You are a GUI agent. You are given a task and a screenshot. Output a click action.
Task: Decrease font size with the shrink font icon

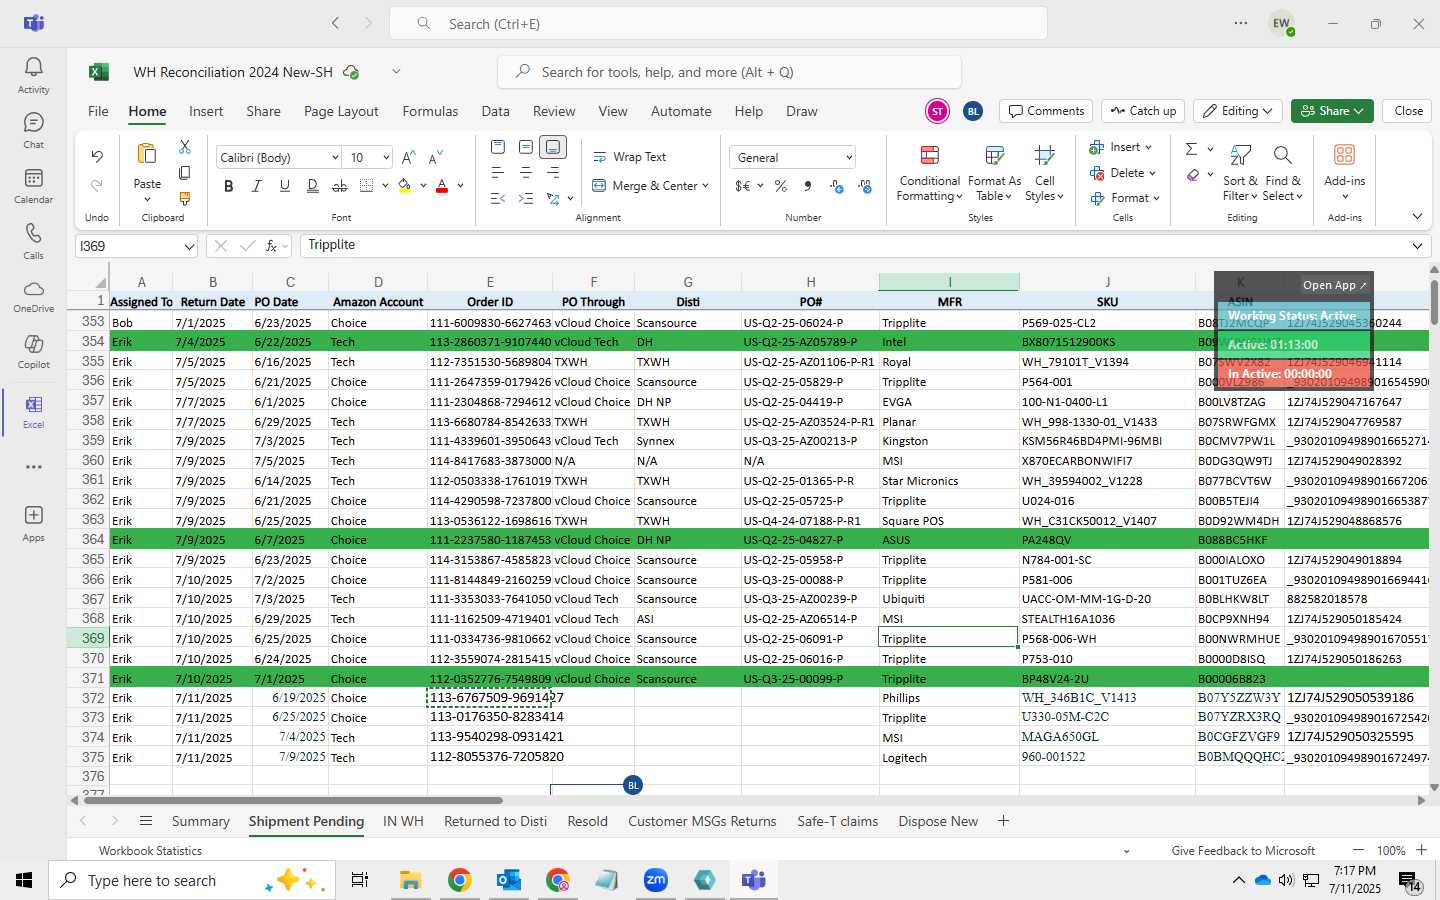coord(435,158)
